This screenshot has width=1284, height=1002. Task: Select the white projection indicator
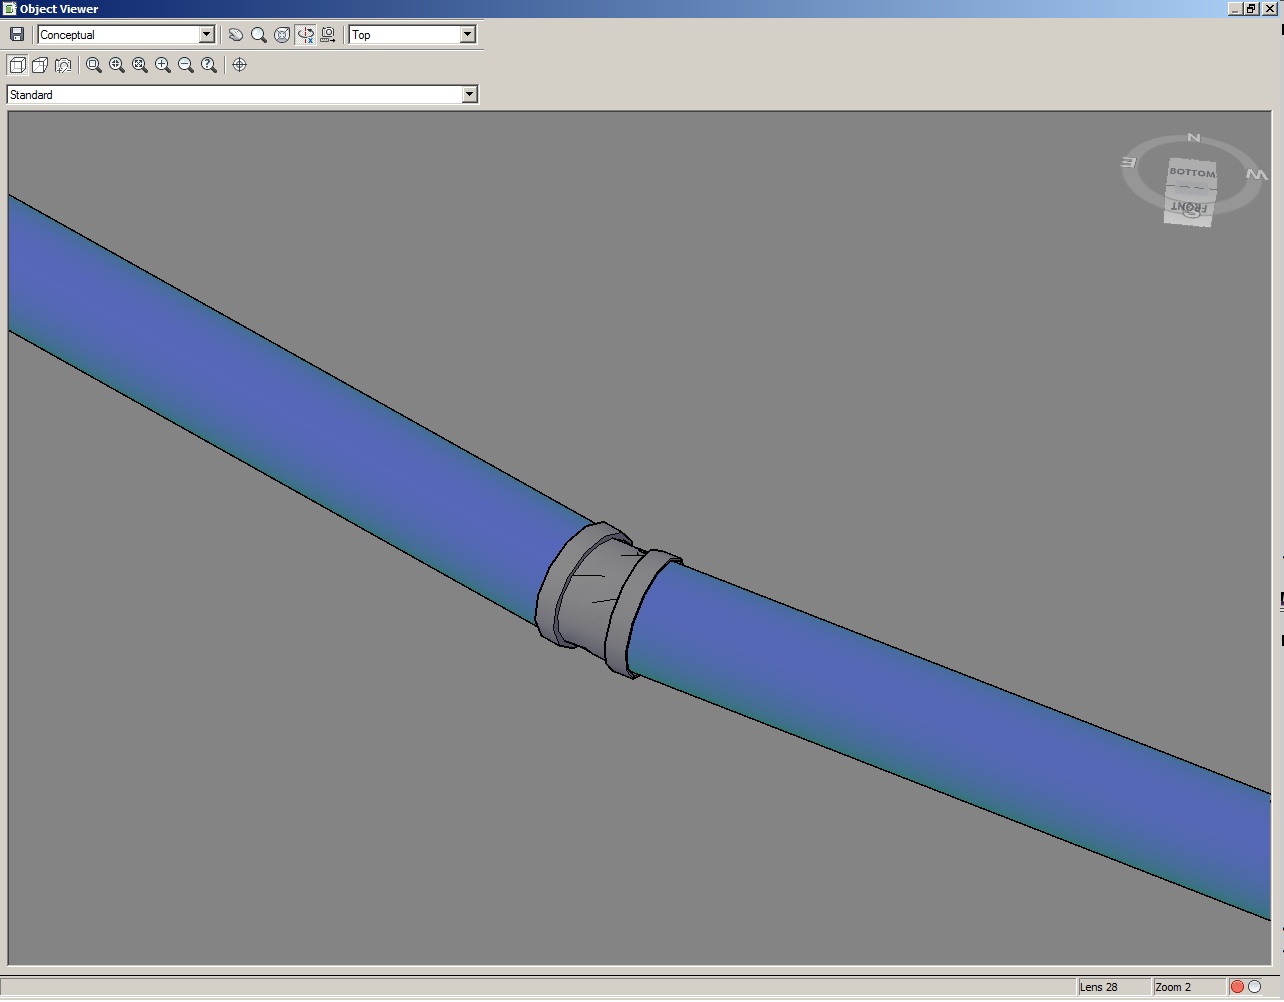point(1253,987)
